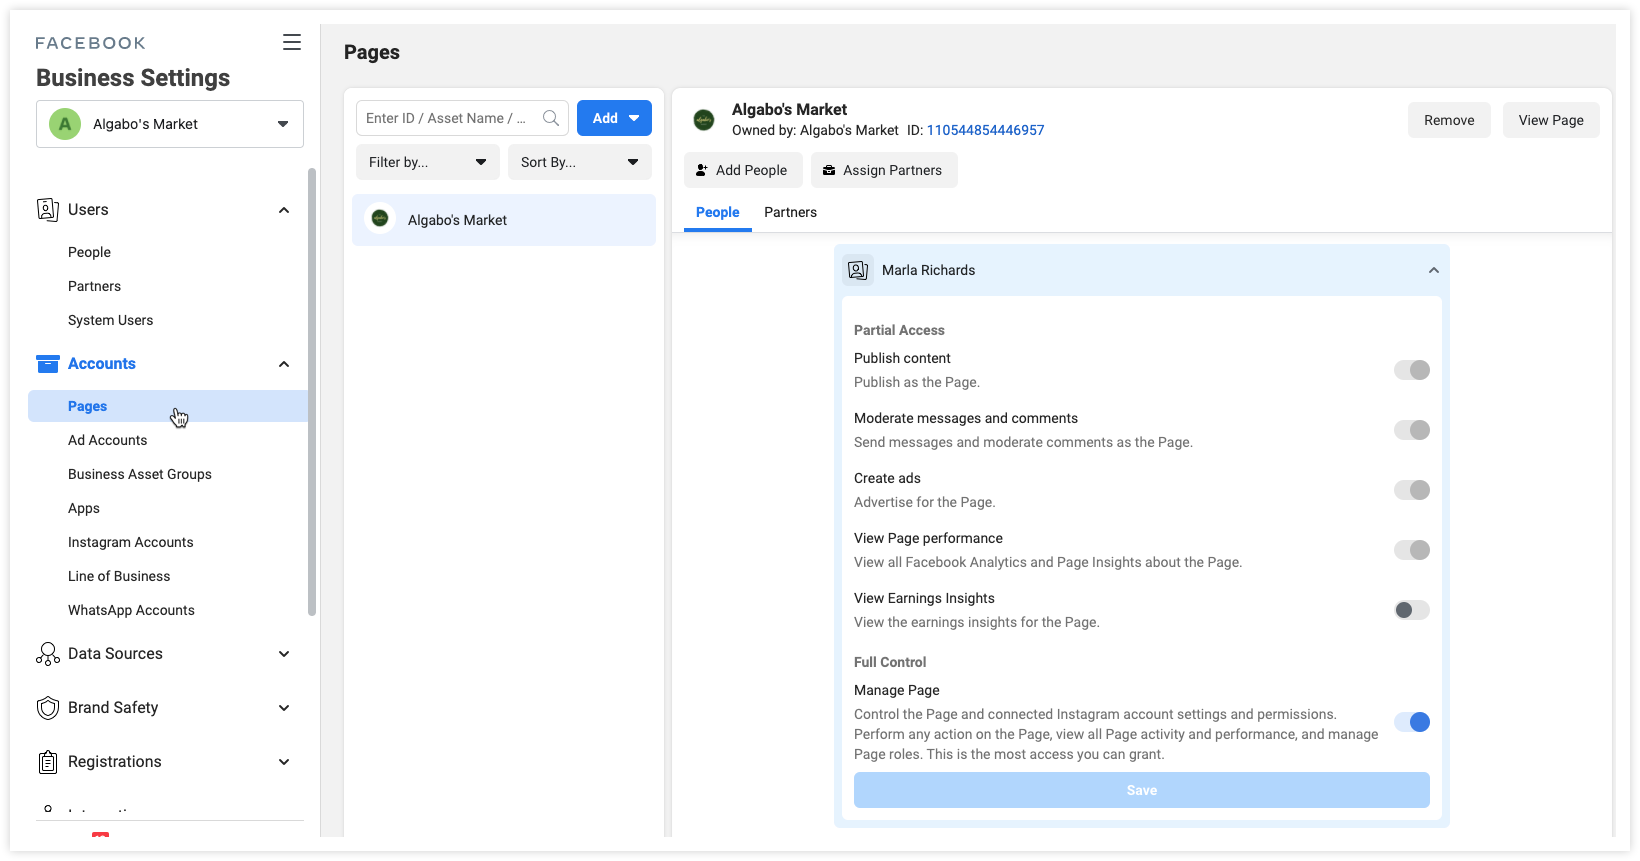Click the Users section icon

[x=48, y=209]
